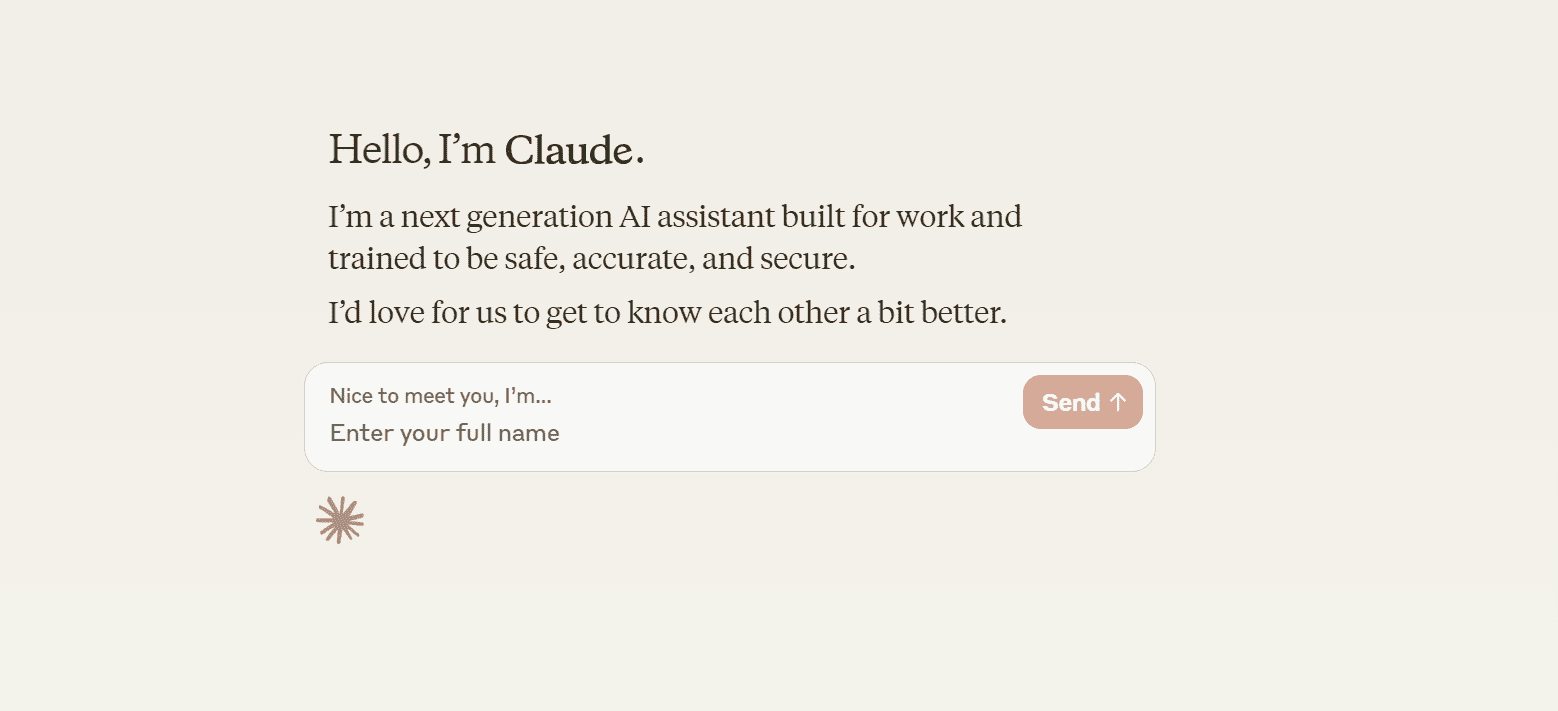Click the word "secure" in the description
The width and height of the screenshot is (1558, 711).
[806, 260]
